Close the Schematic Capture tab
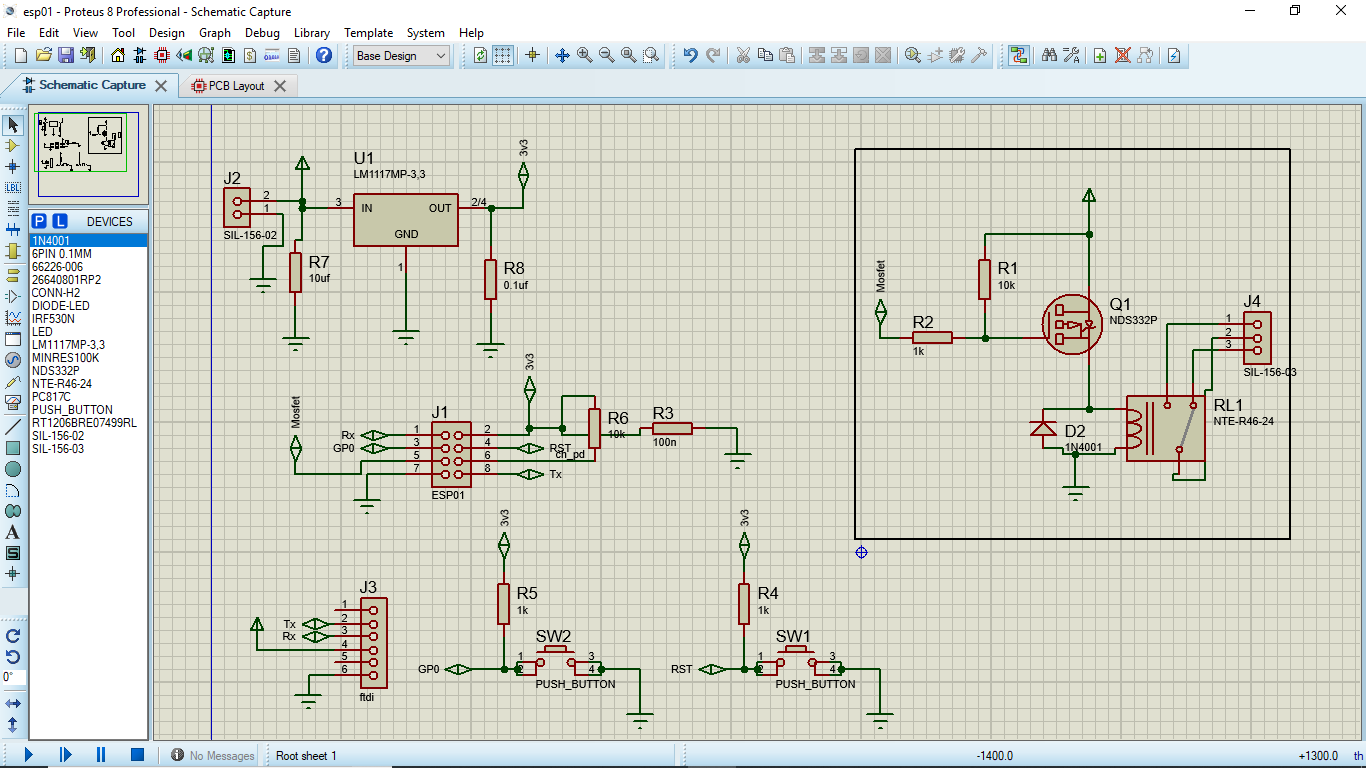1366x768 pixels. 161,86
